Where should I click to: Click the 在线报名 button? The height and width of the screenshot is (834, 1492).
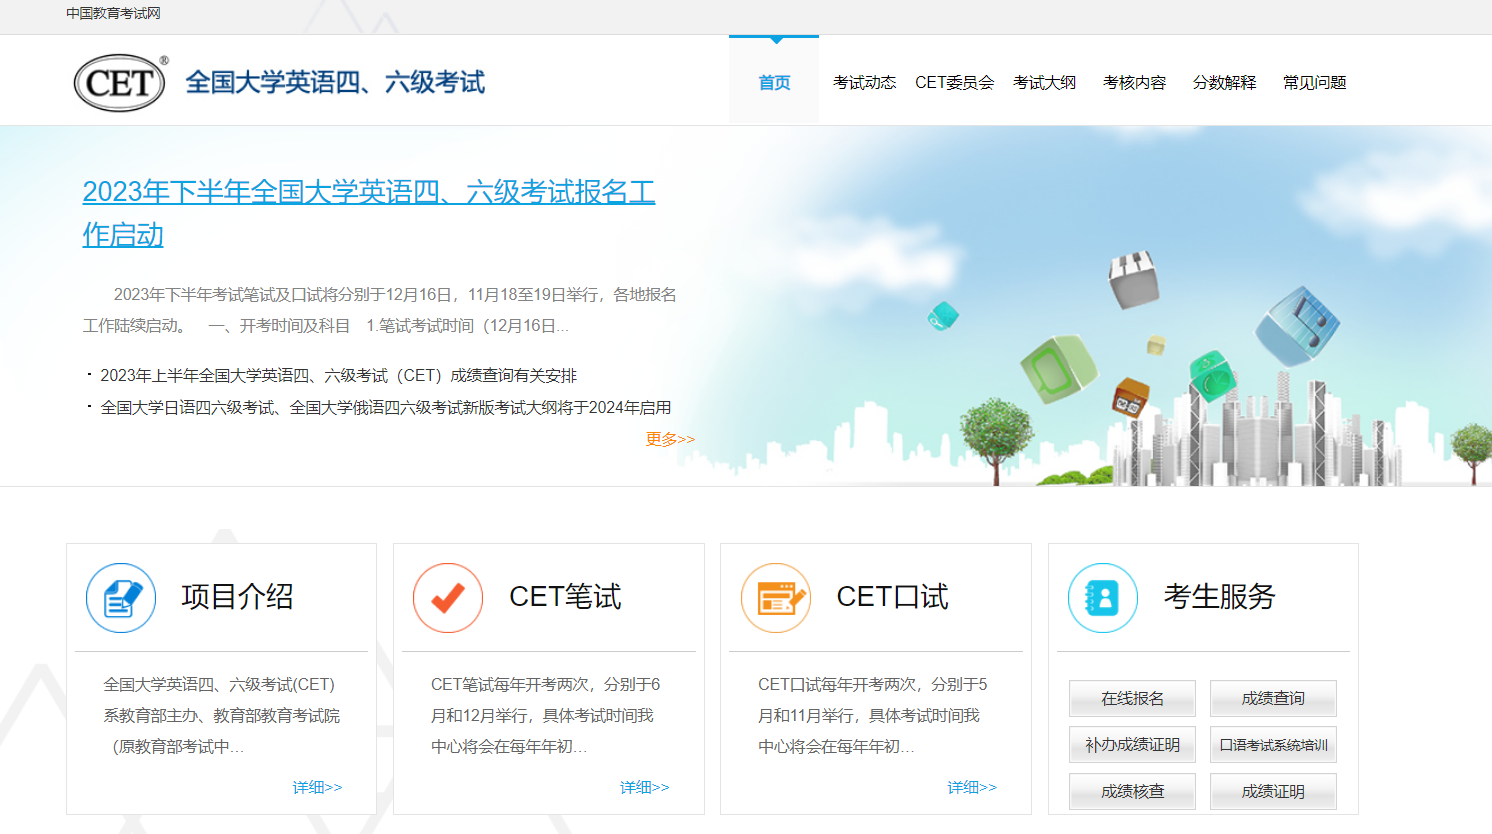(1132, 698)
